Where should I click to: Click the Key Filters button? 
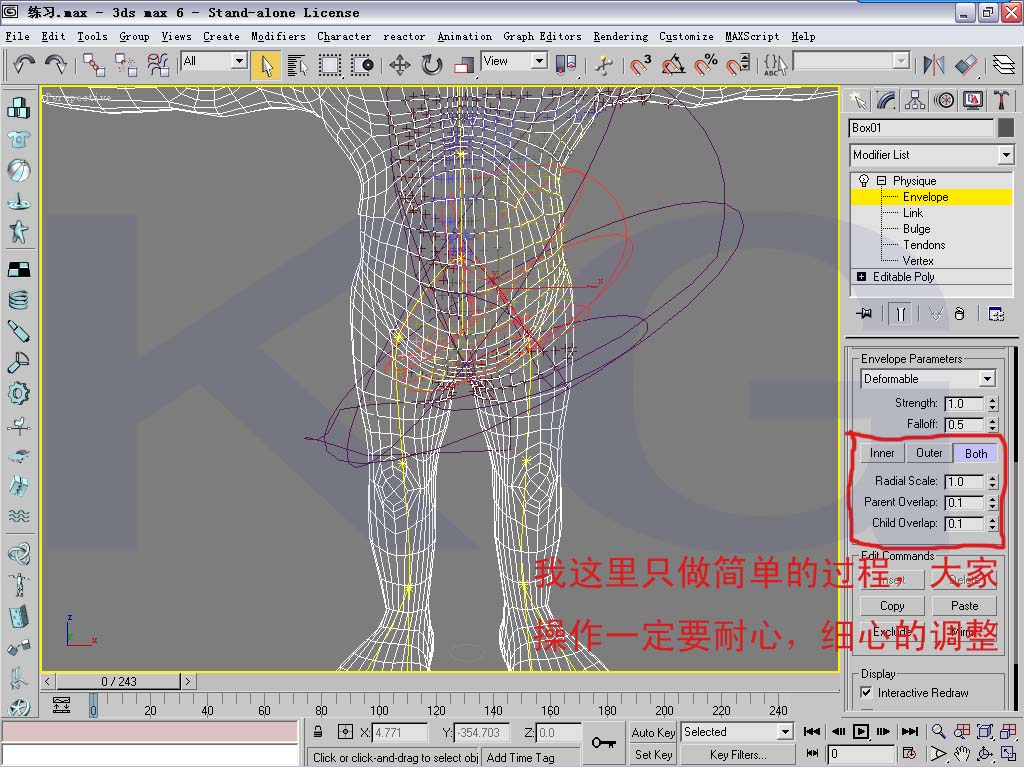[738, 755]
